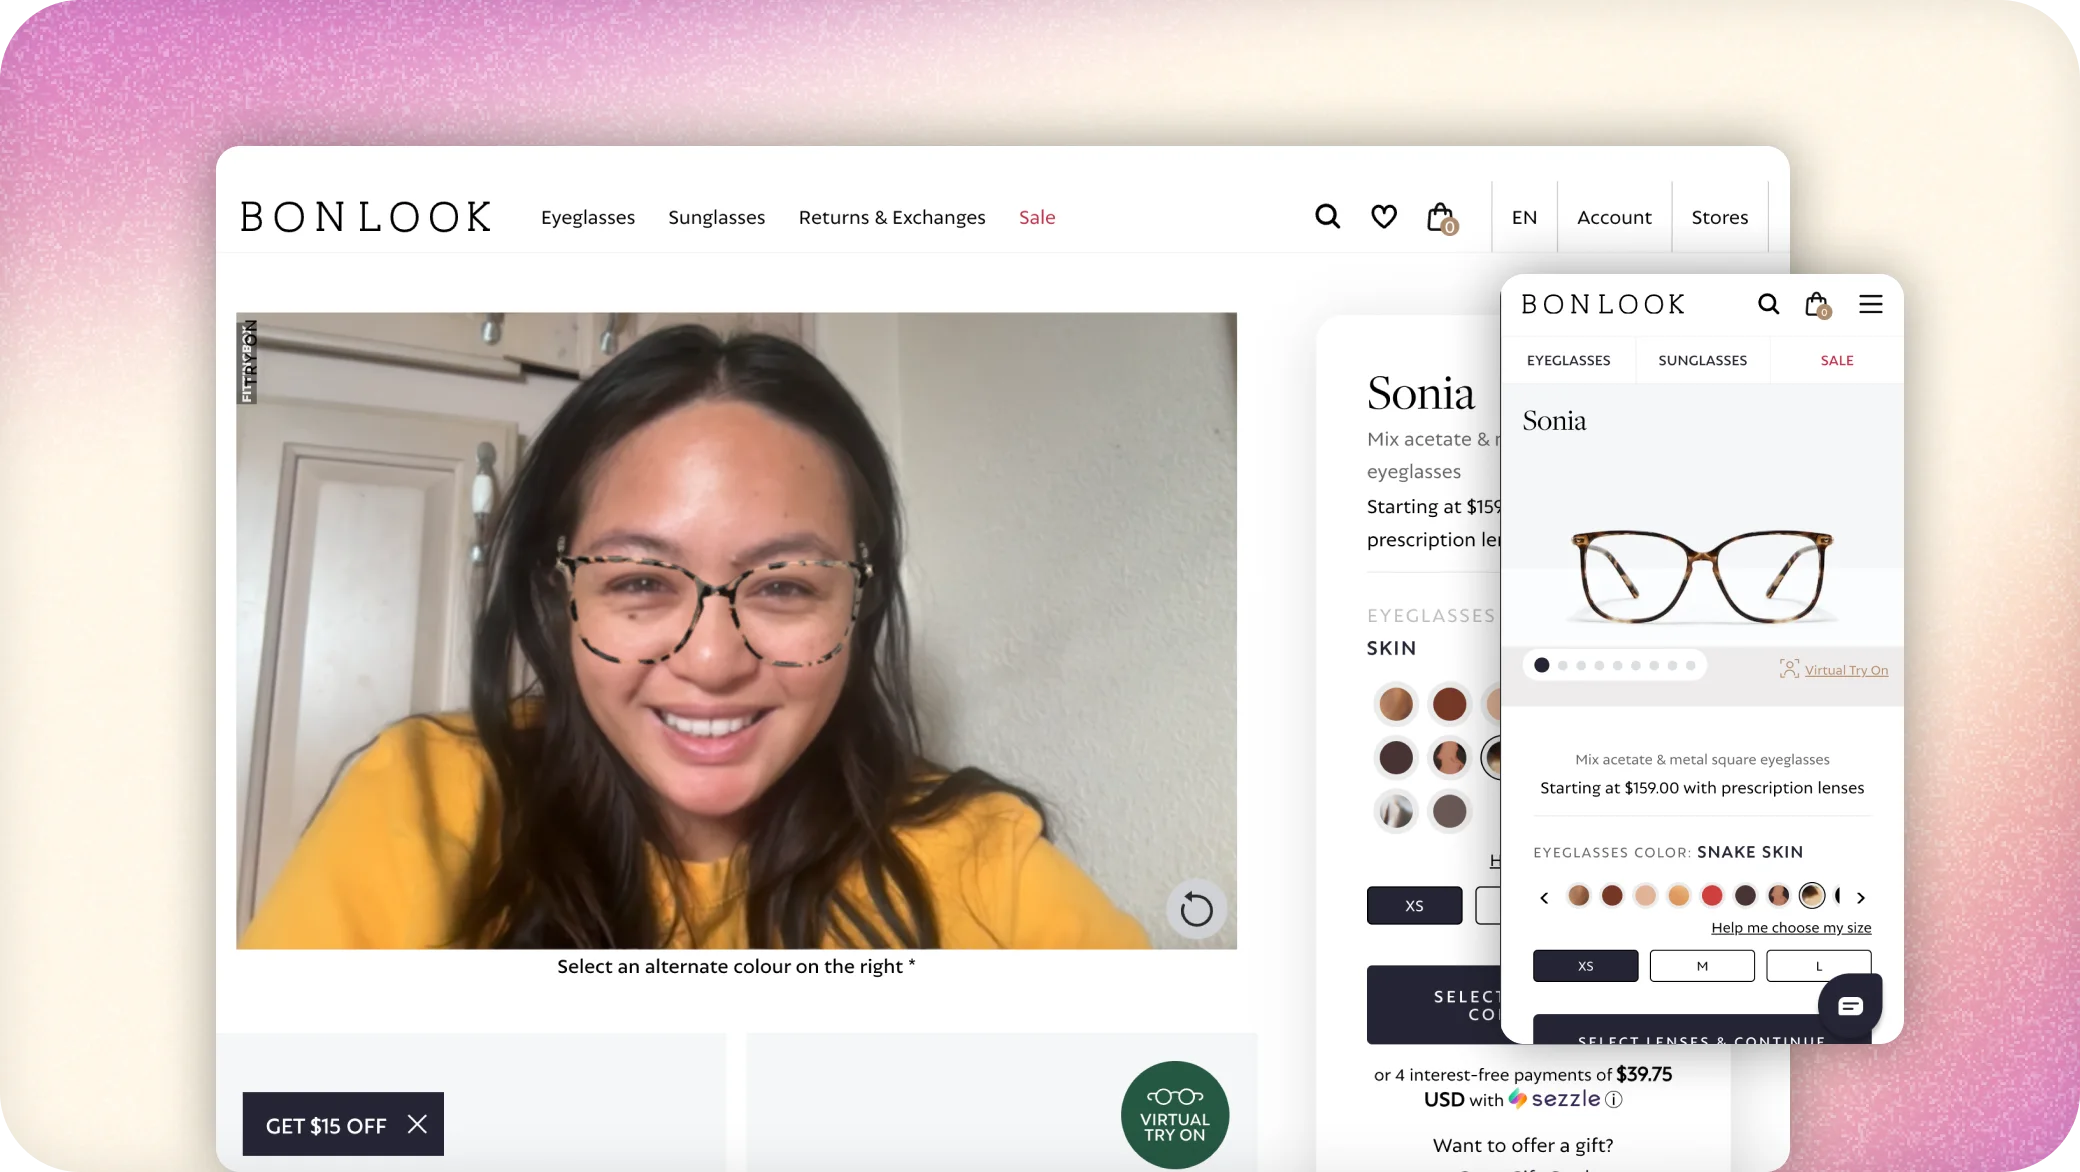The width and height of the screenshot is (2080, 1172).
Task: Pick the dark brown swatch in desktop panel
Action: point(1396,758)
